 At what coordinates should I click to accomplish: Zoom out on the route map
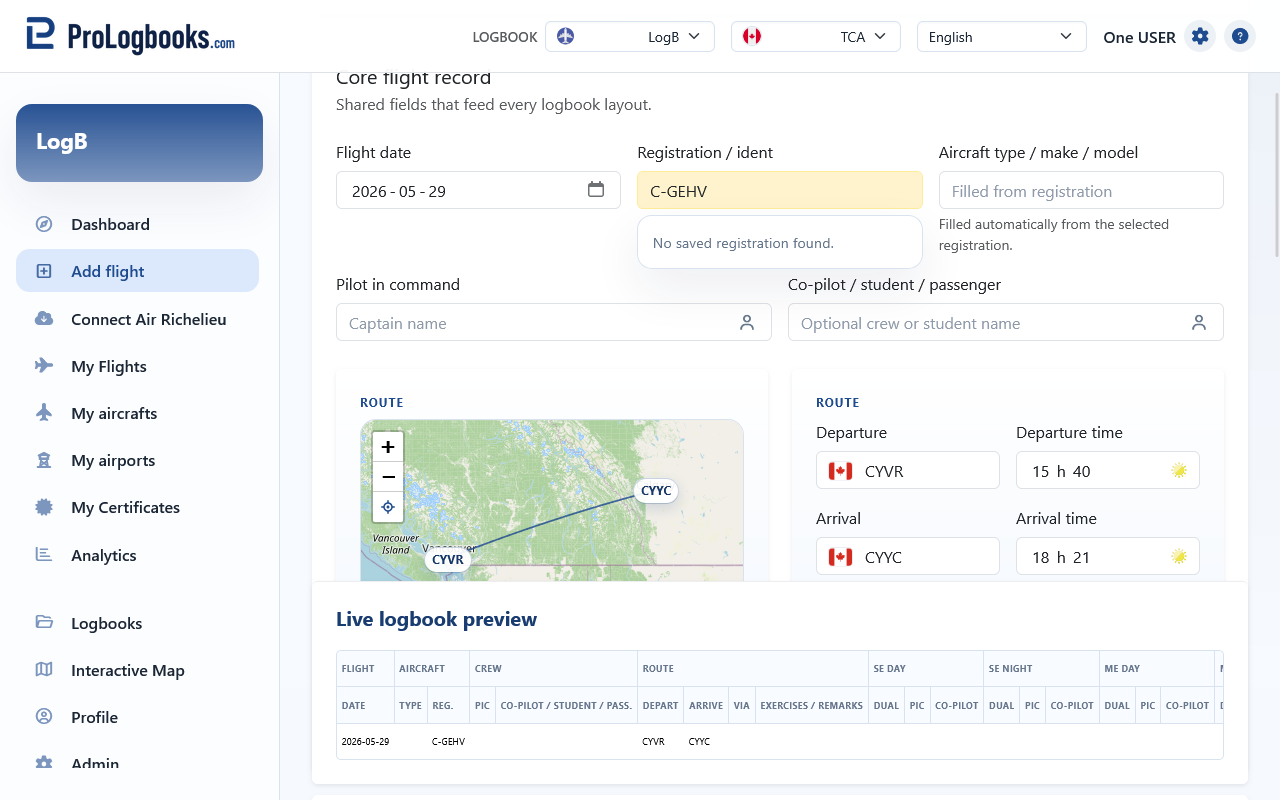388,477
